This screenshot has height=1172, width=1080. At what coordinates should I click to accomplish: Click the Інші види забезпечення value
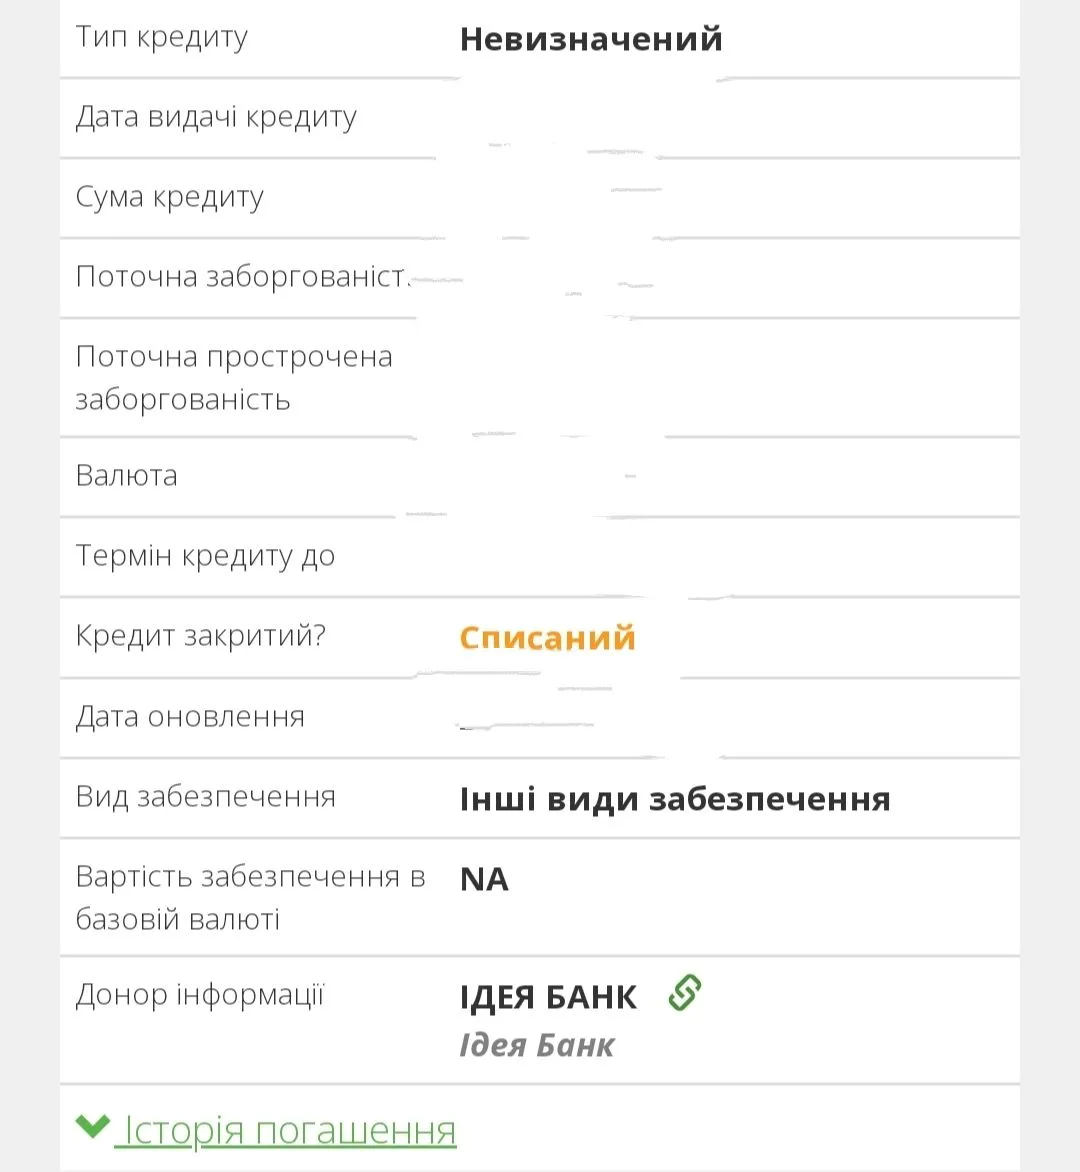[x=674, y=799]
